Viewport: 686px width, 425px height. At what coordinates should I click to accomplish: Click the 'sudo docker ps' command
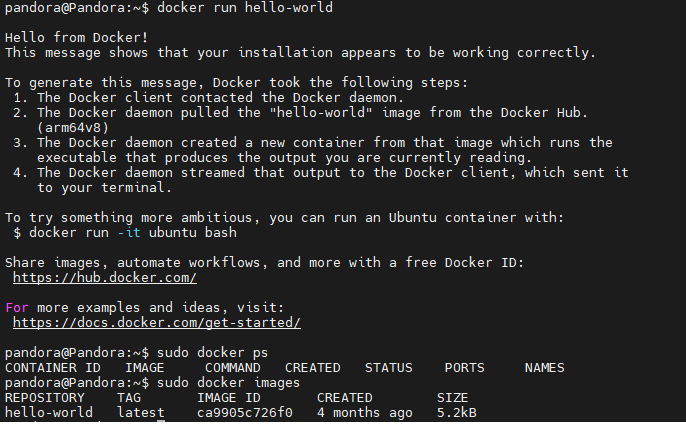pos(213,353)
